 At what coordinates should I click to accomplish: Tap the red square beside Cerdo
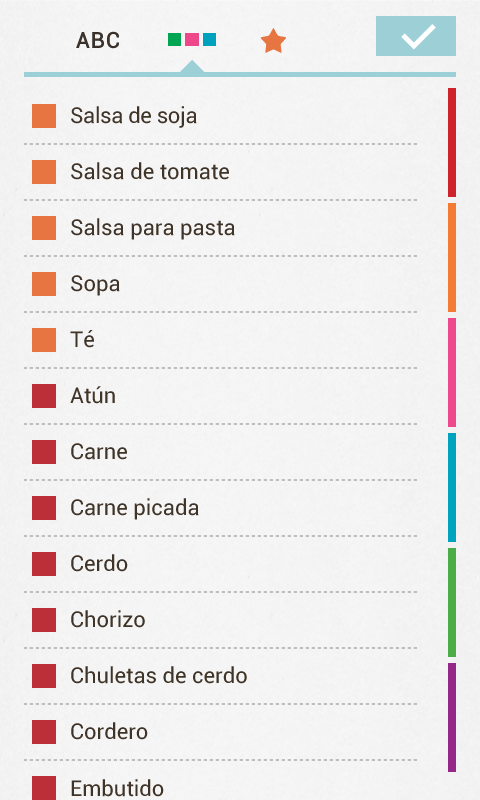point(44,564)
